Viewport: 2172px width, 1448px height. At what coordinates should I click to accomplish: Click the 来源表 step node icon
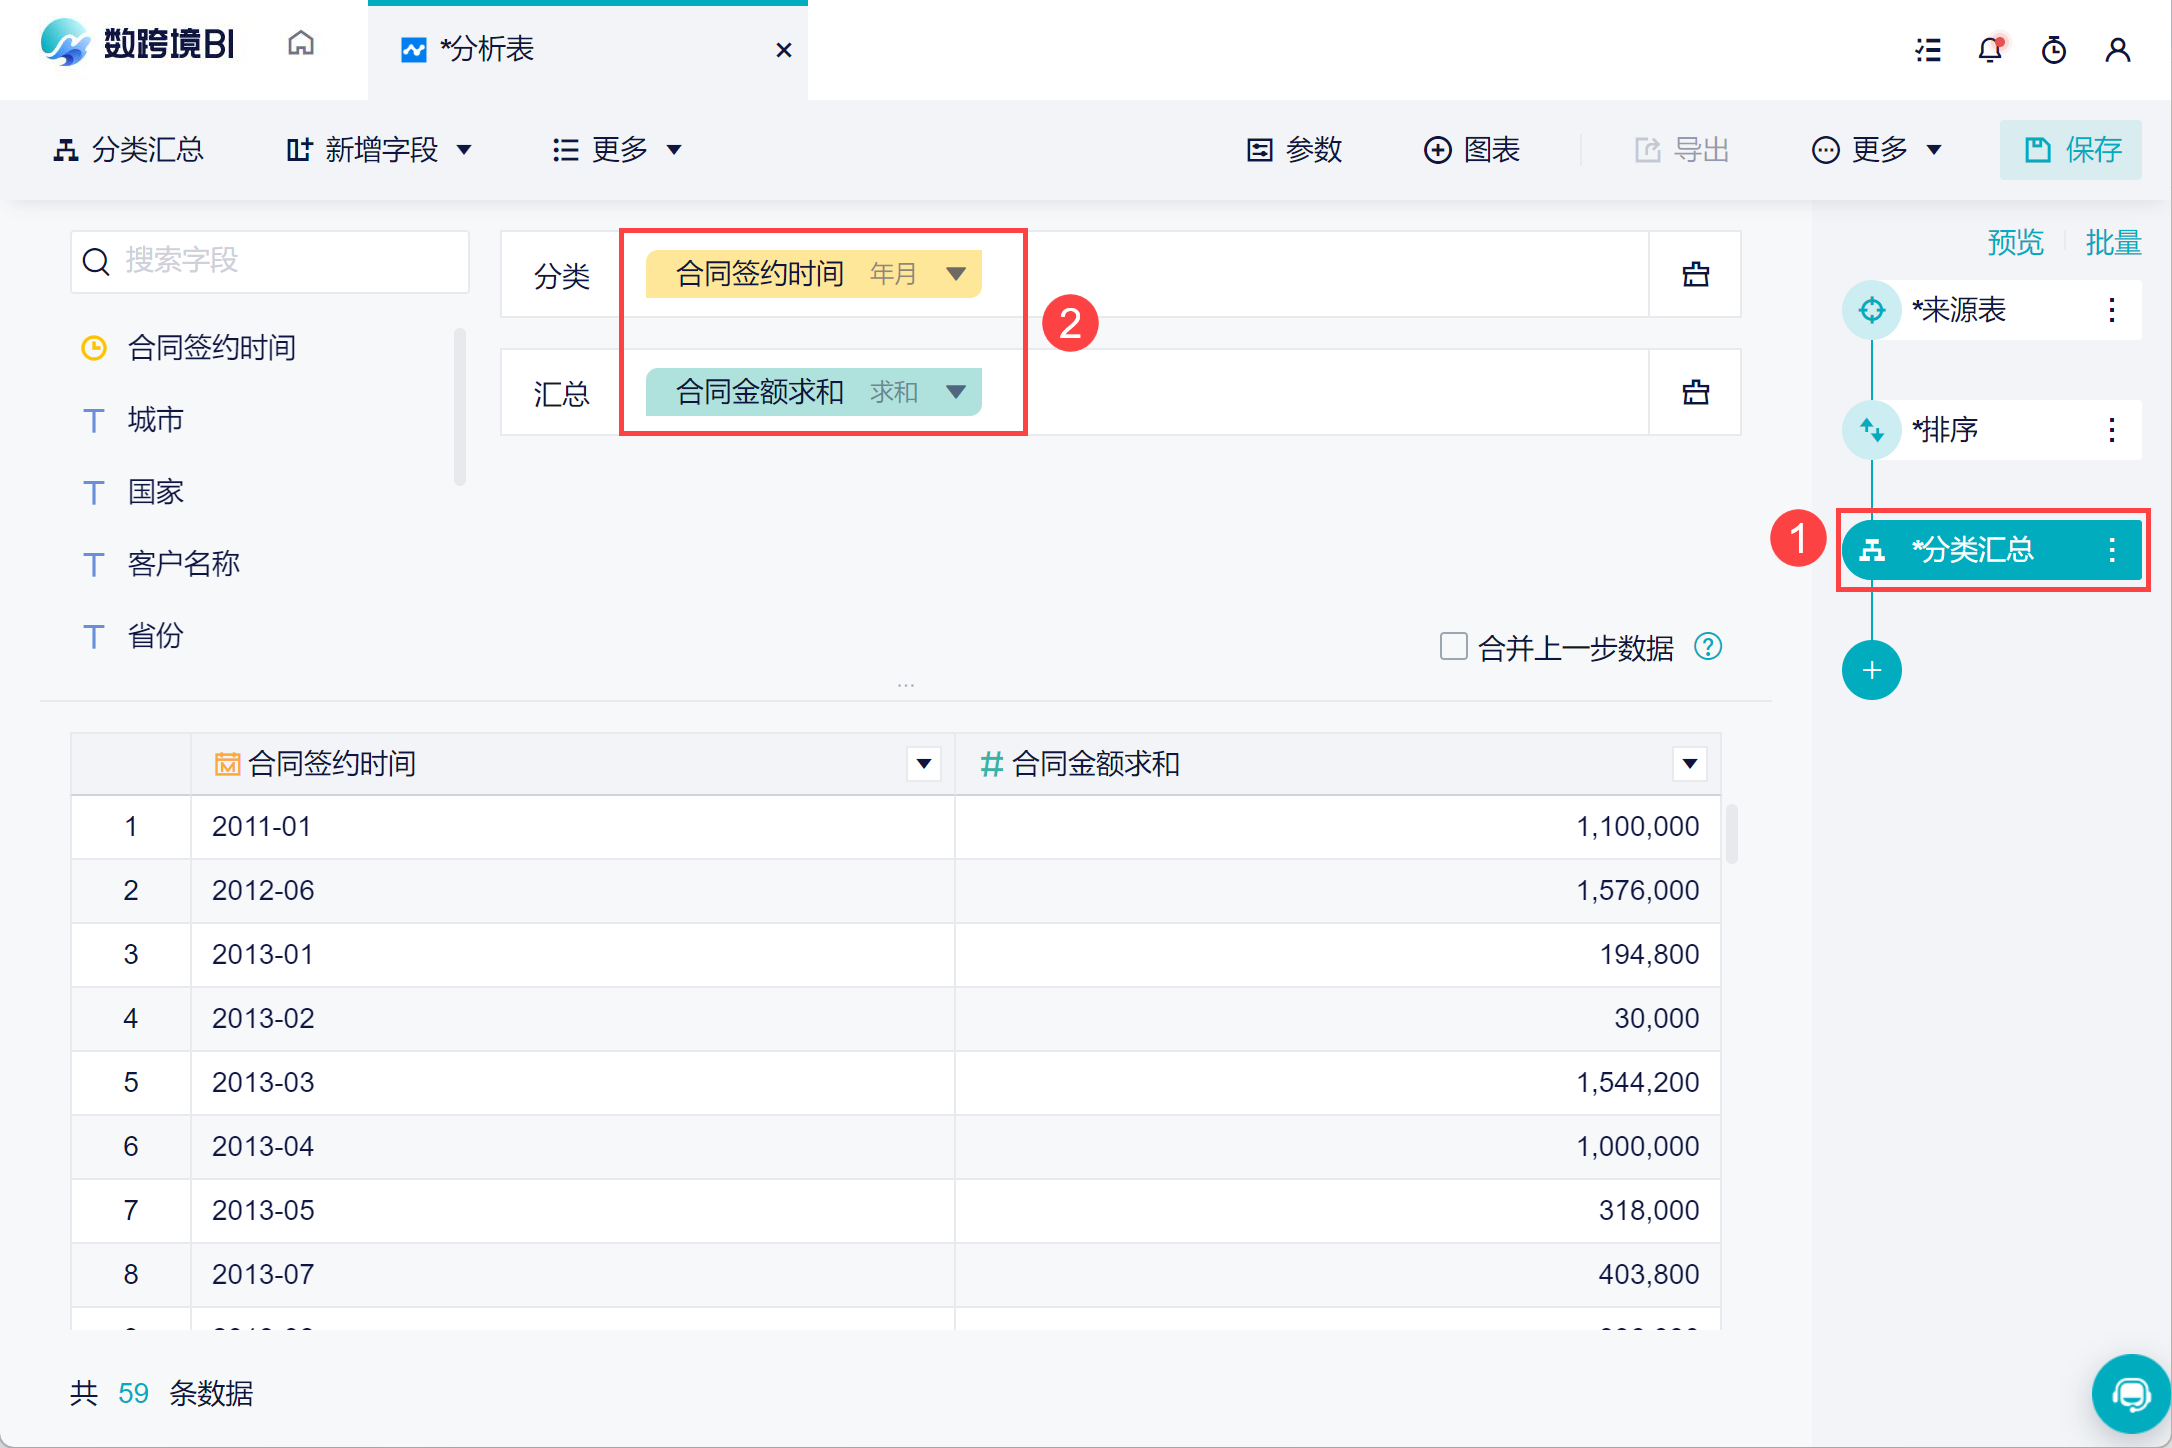tap(1872, 310)
